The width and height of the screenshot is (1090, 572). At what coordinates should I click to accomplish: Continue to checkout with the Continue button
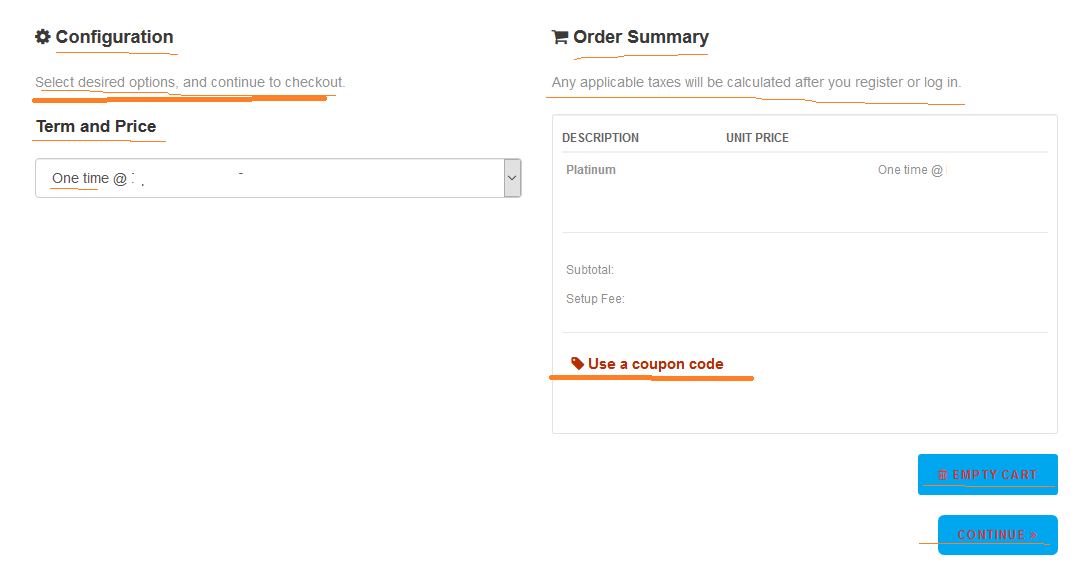998,534
